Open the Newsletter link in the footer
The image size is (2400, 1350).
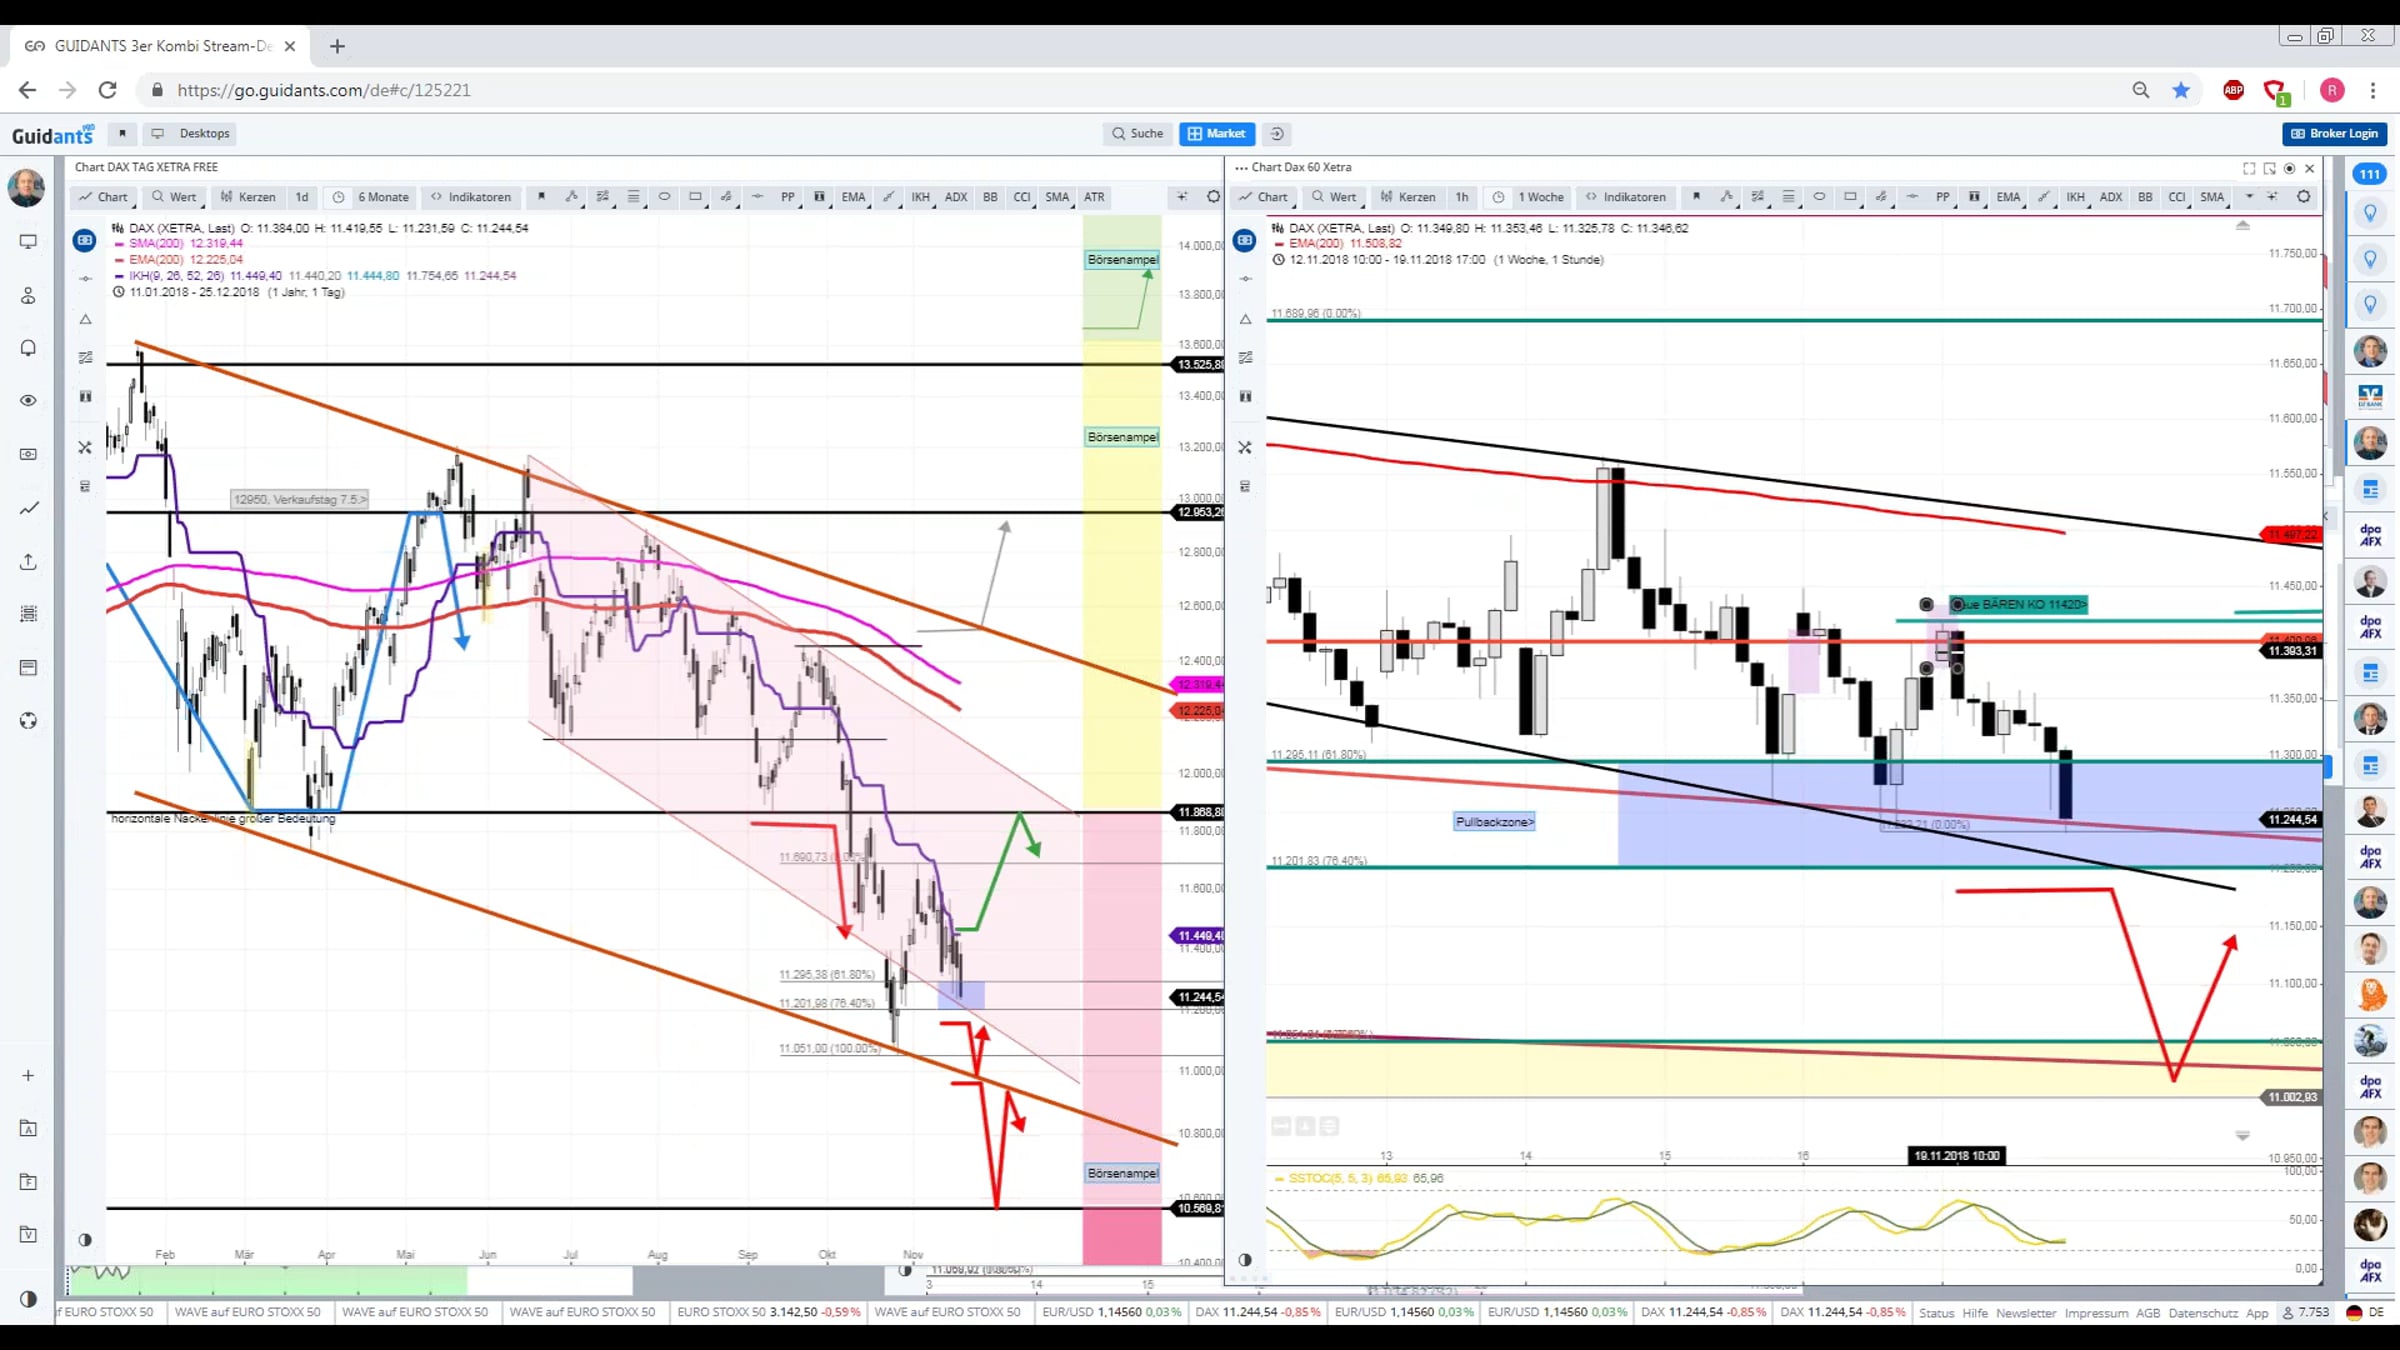tap(2026, 1313)
